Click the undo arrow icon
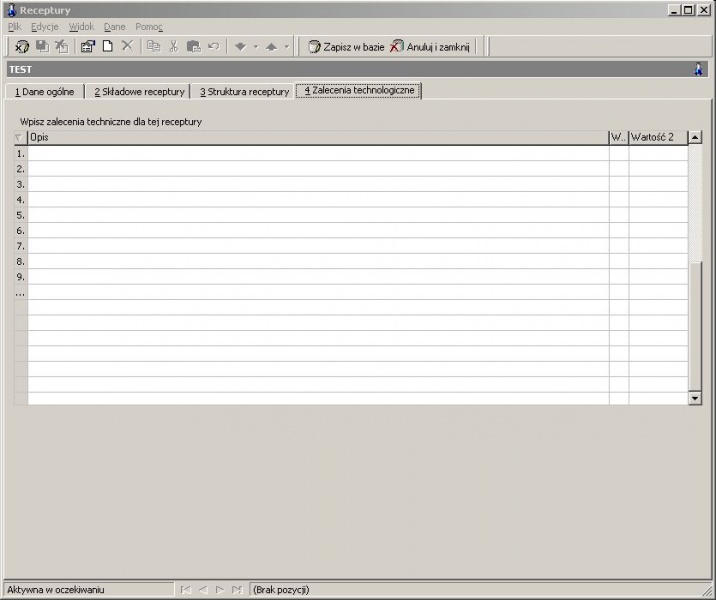 214,46
